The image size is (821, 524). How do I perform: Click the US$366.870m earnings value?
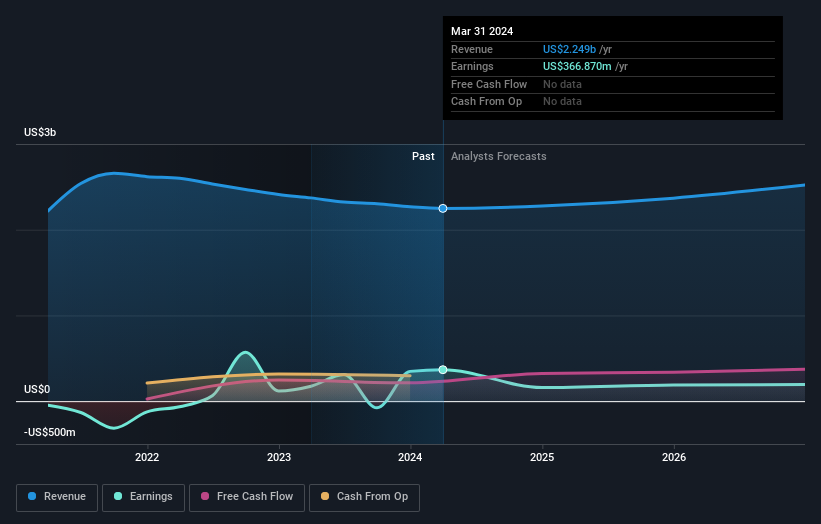577,66
